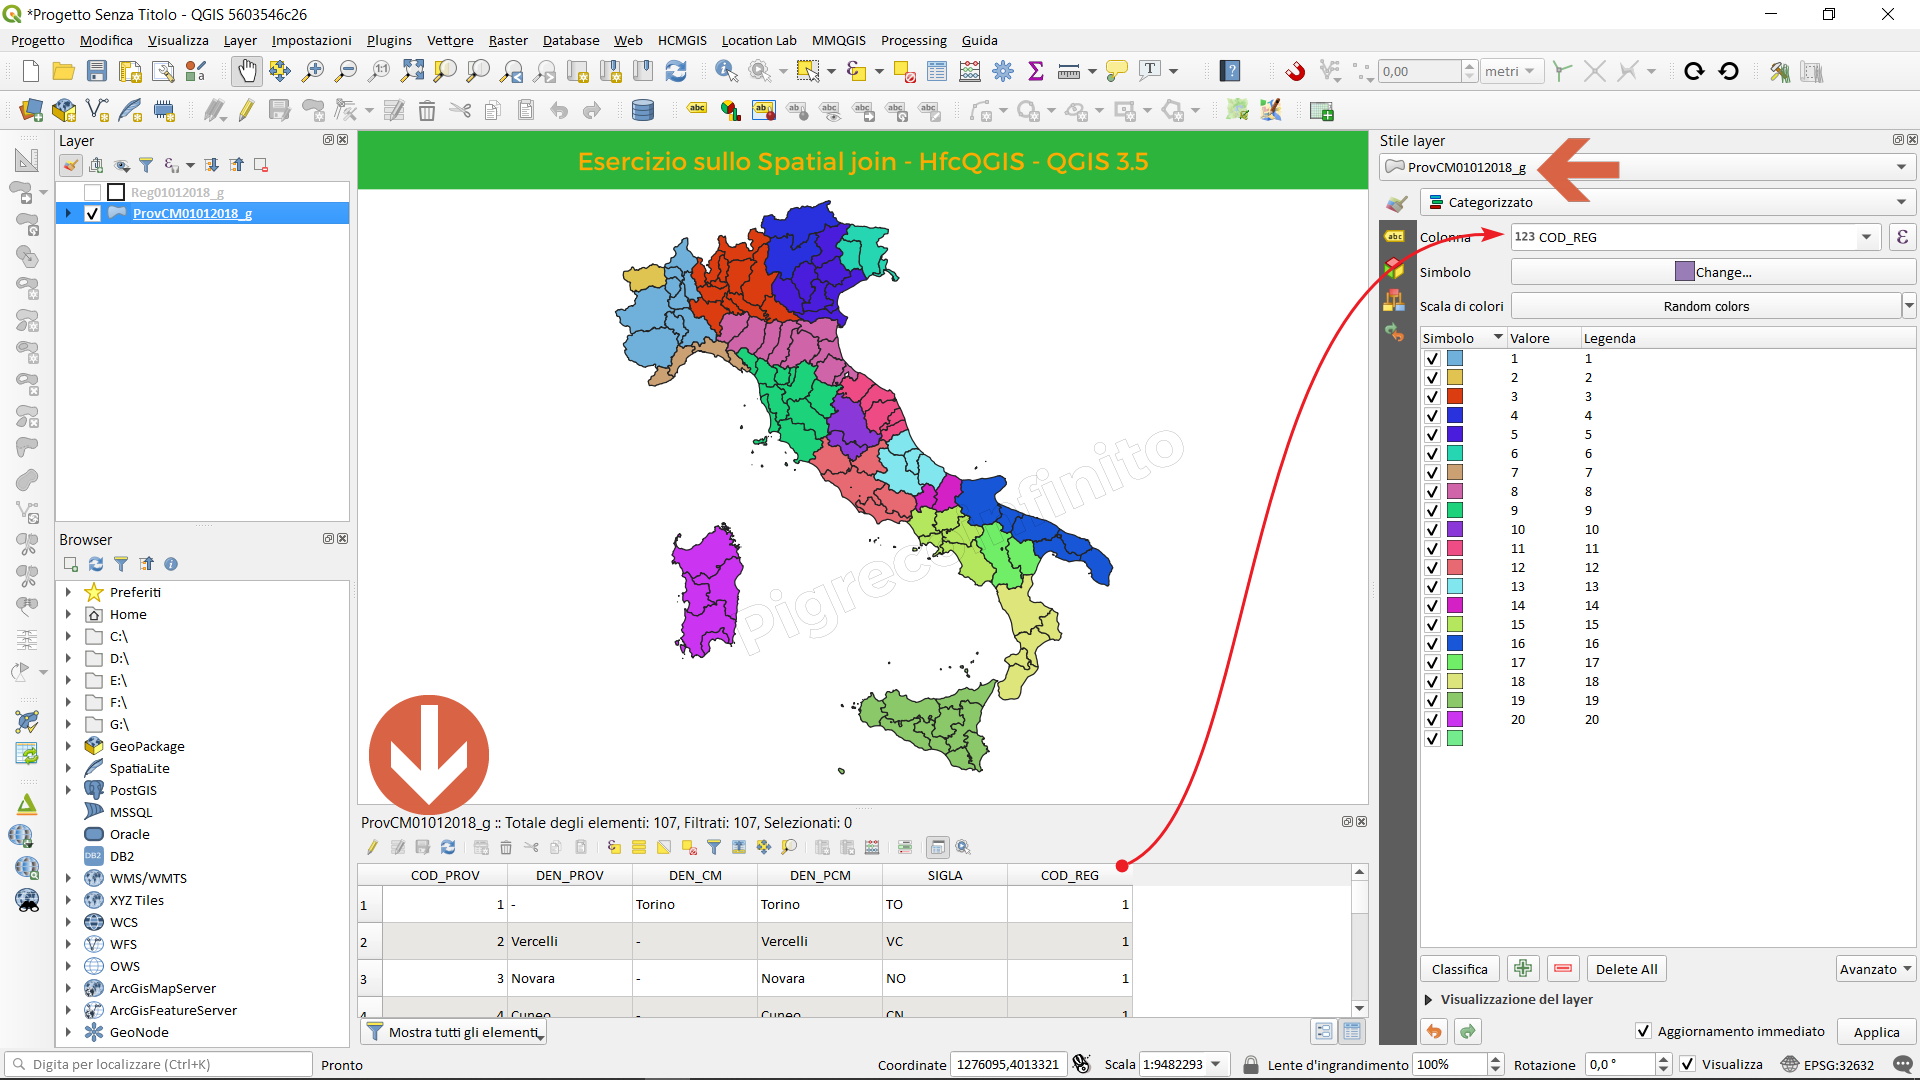Image resolution: width=1920 pixels, height=1080 pixels.
Task: Click the magenta swatch for value 14
Action: 1455,606
